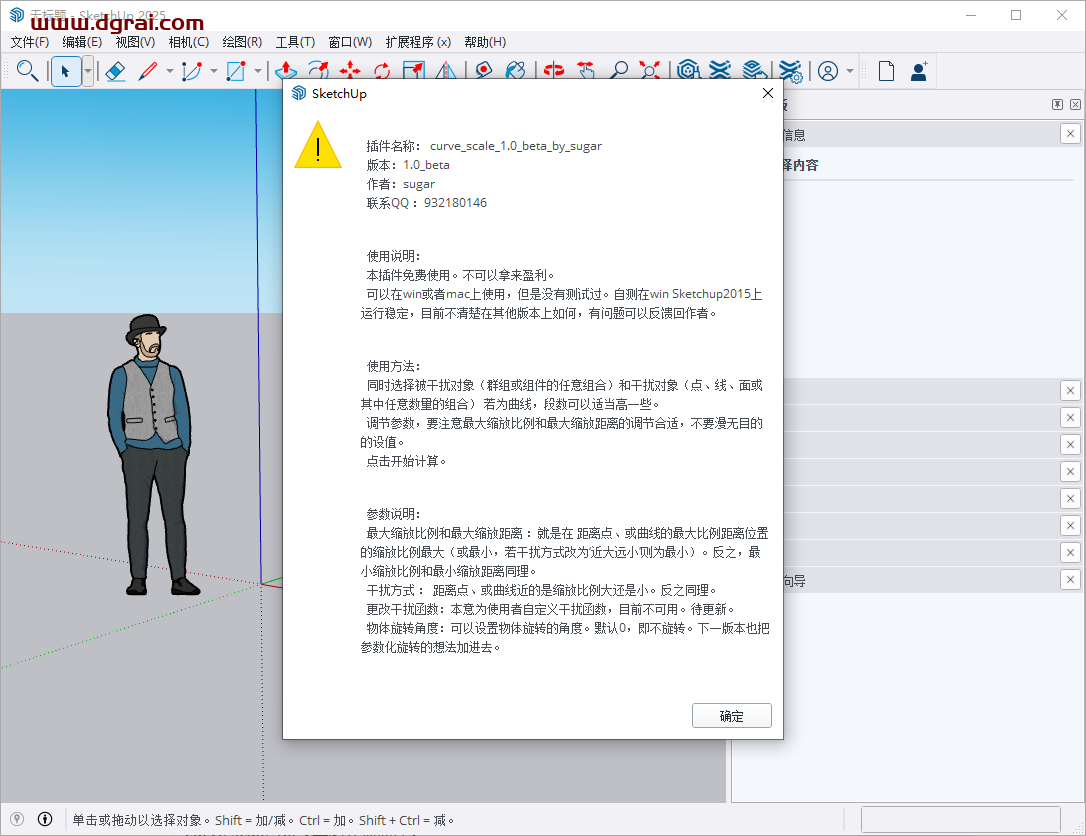Select the Flip mirror tool
The image size is (1086, 836).
(x=446, y=70)
